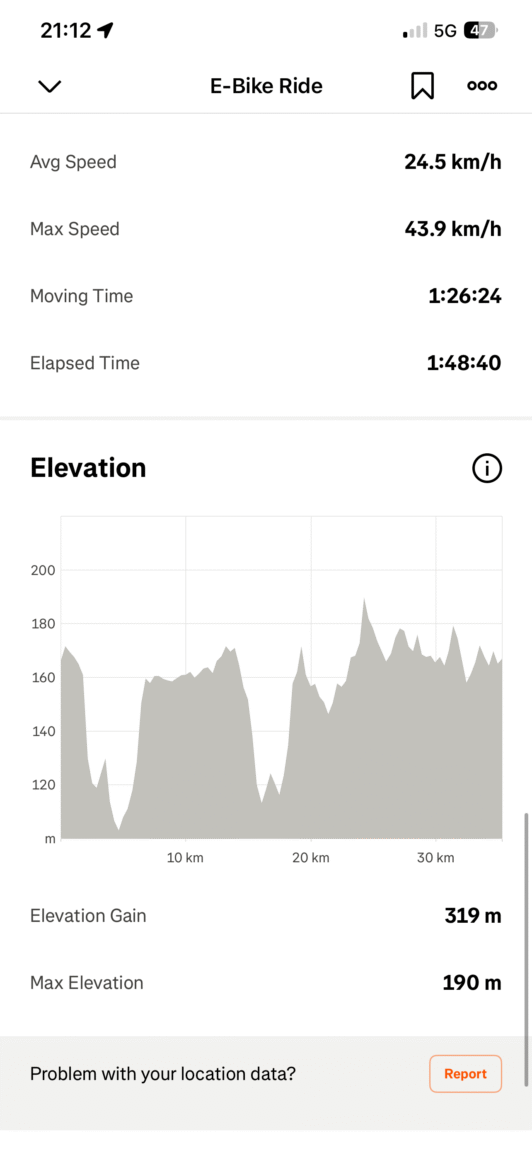Tap the Elevation Gain 319 m row
Viewport: 532px width, 1150px height.
pos(266,915)
